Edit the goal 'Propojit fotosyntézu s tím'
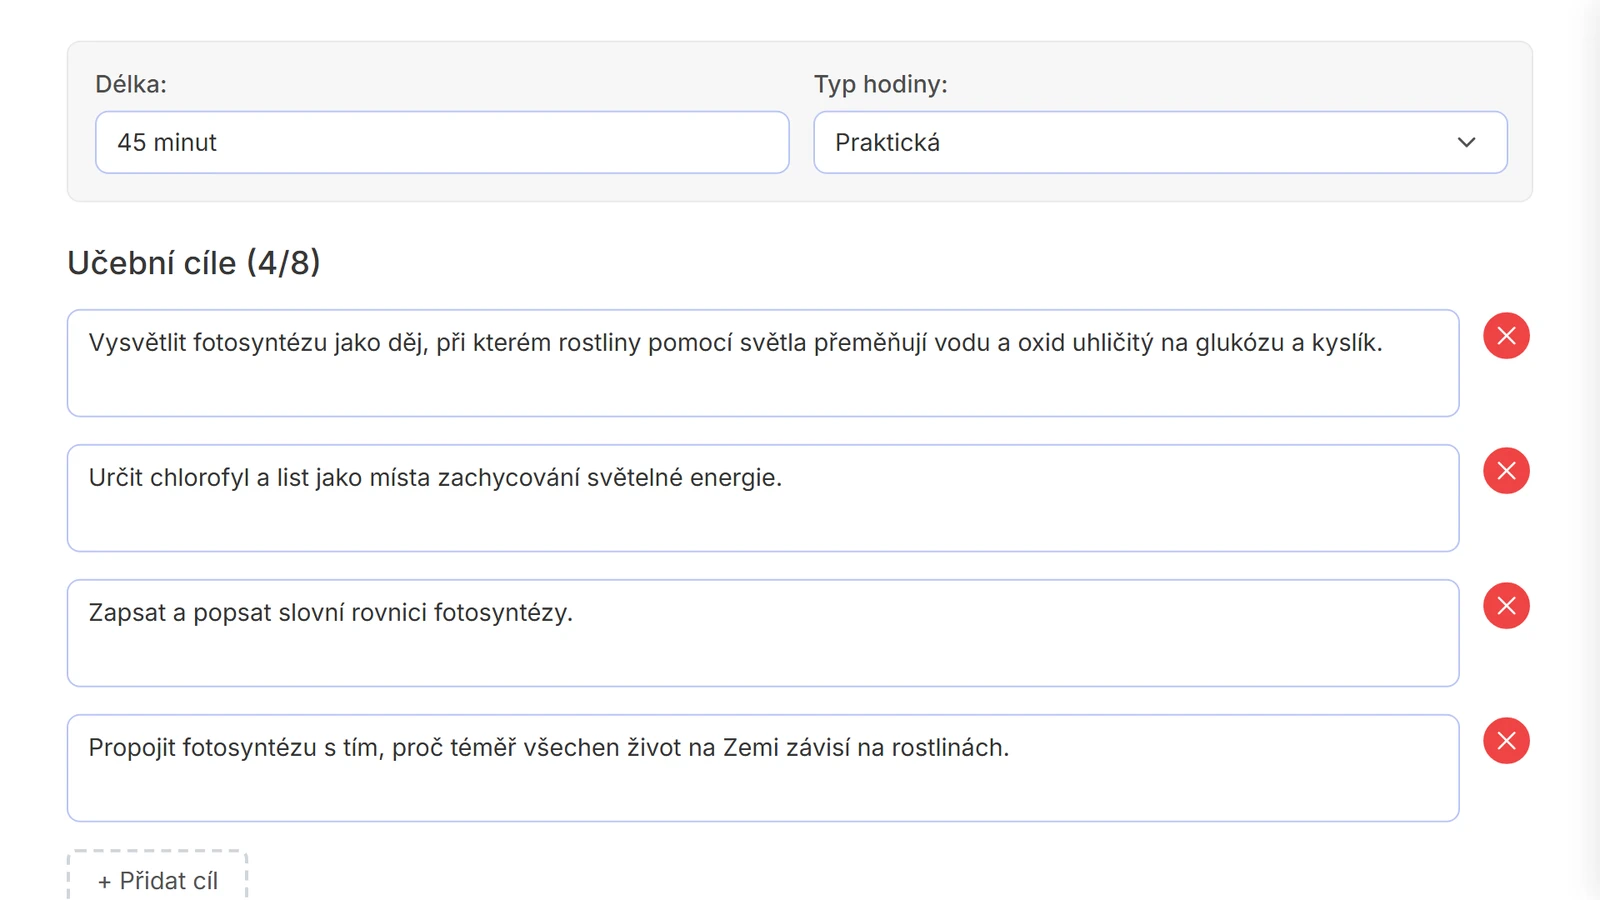Screen dimensions: 1600x900 click(x=763, y=768)
